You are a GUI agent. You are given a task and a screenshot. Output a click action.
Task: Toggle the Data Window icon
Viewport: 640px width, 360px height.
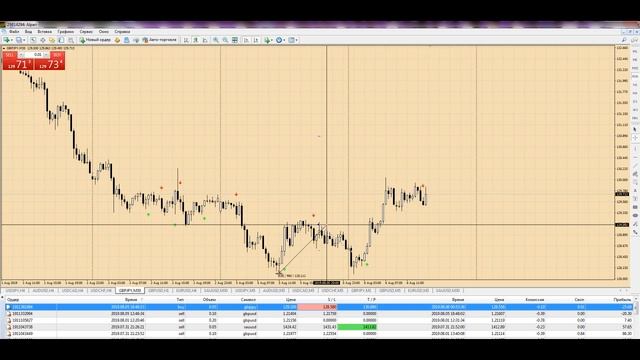tap(42, 40)
